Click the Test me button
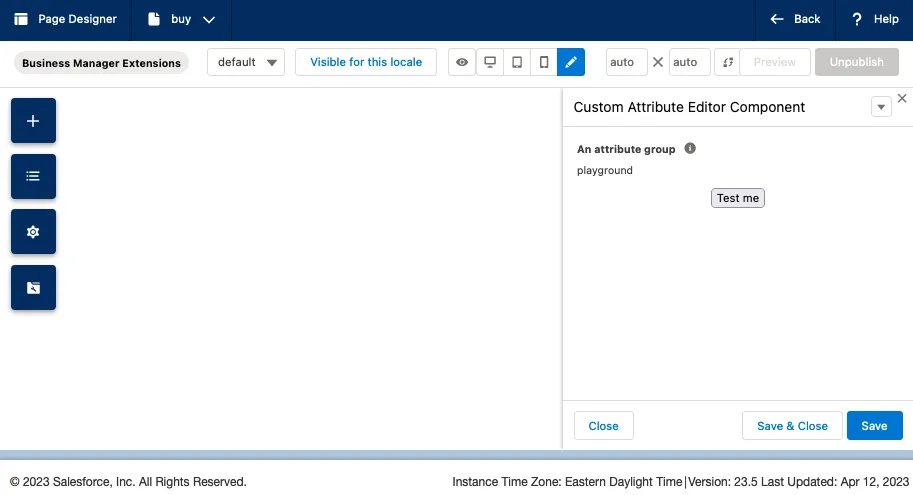913x495 pixels. (x=738, y=198)
